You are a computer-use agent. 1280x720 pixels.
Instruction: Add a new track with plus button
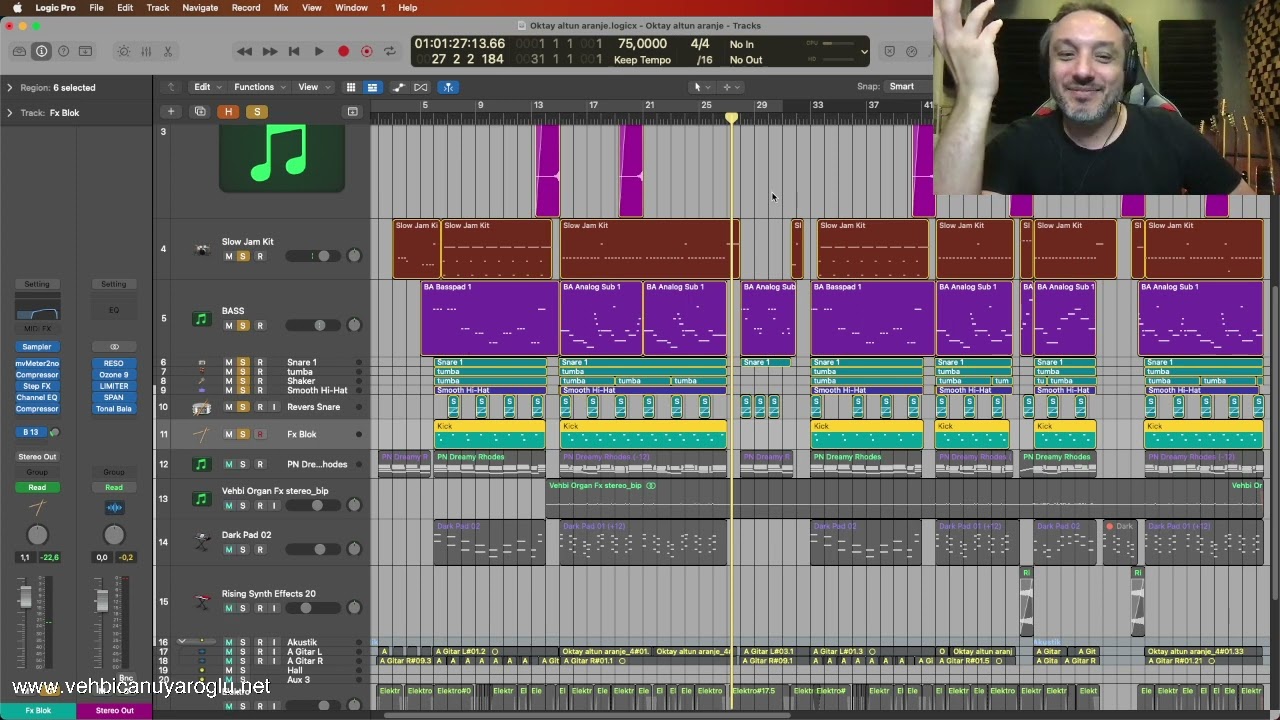tap(171, 112)
